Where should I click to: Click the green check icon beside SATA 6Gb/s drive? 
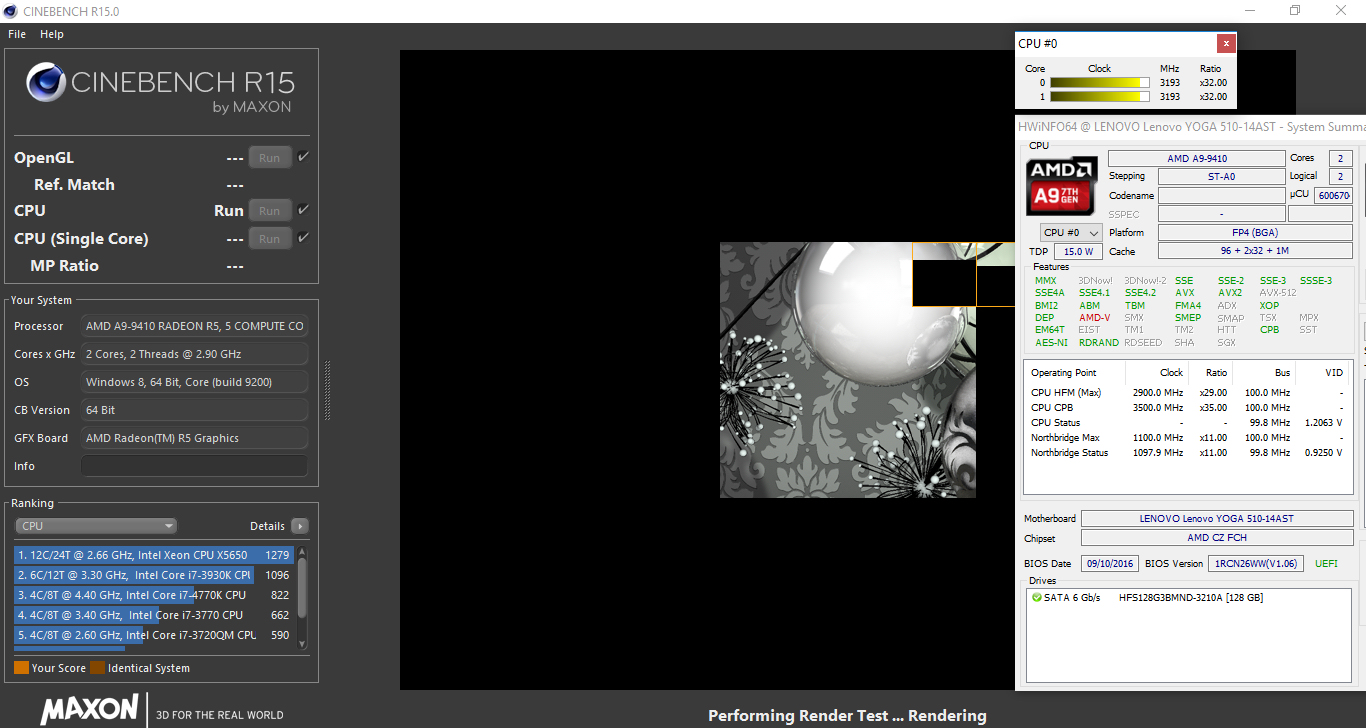tap(1037, 598)
